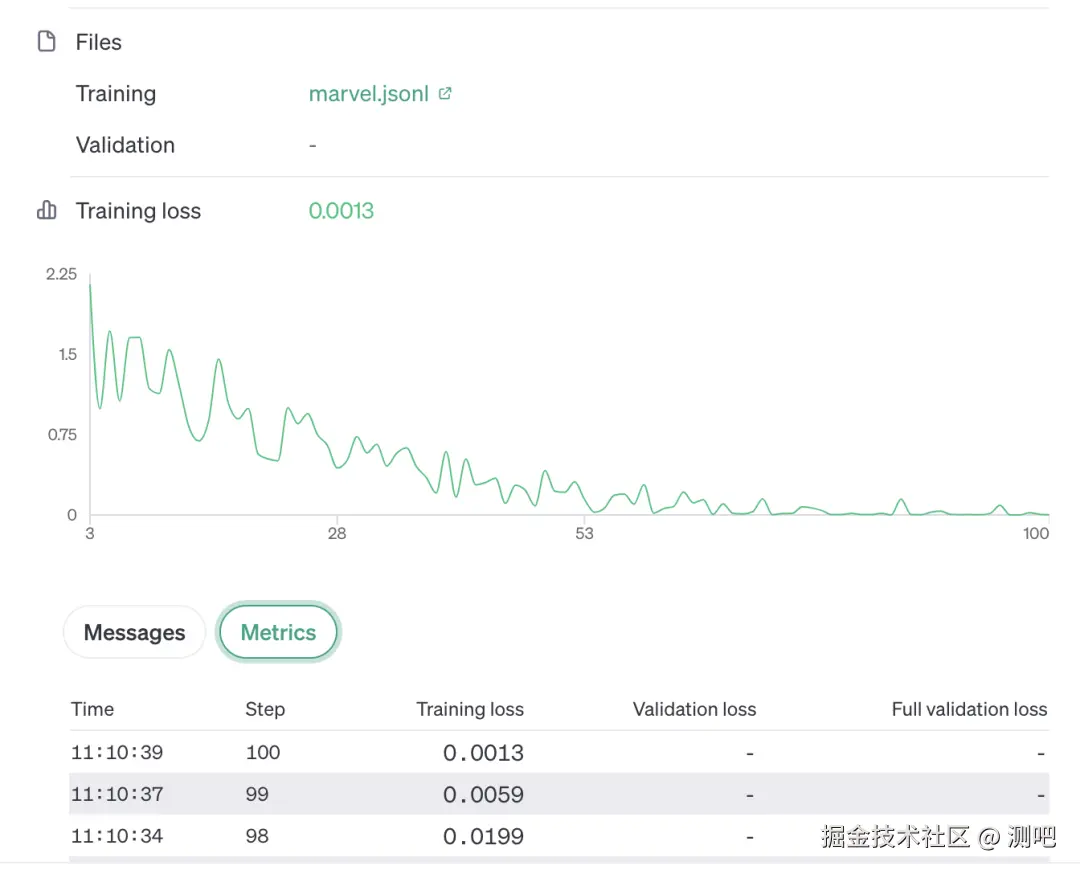The height and width of the screenshot is (874, 1080).
Task: Click the Training loss bar chart icon
Action: [x=46, y=211]
